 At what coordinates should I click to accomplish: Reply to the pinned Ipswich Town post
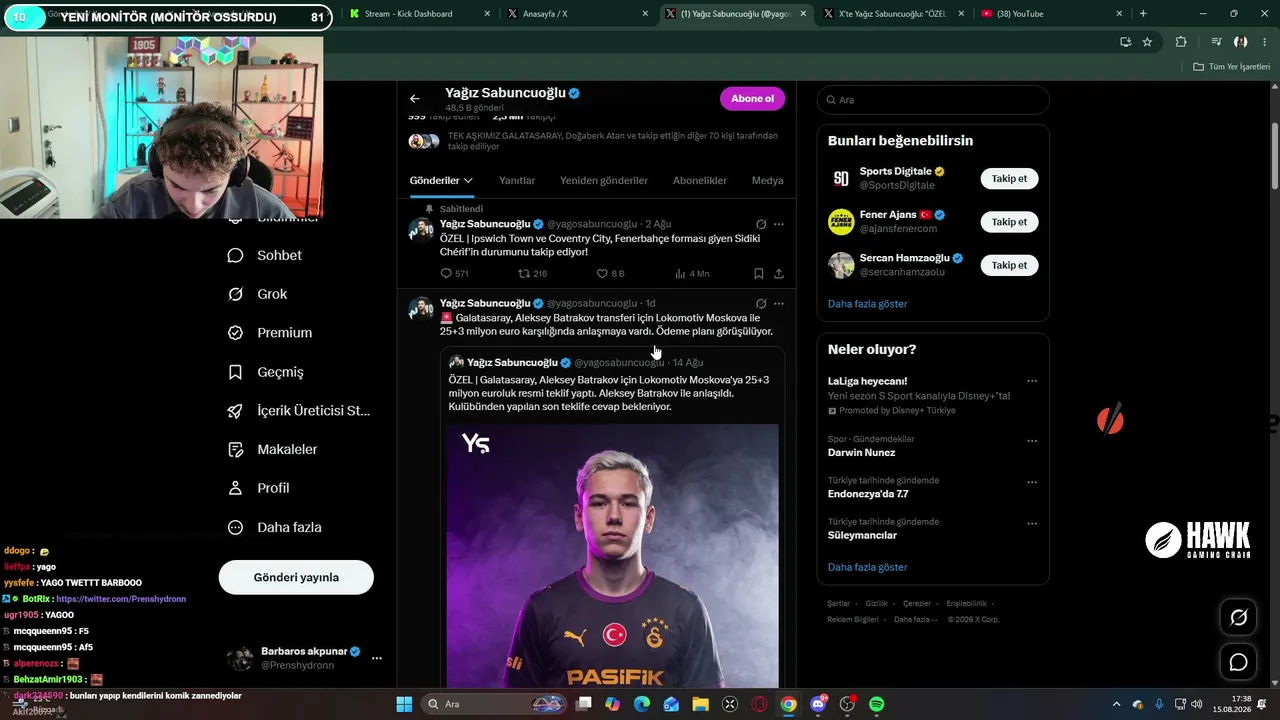454,273
